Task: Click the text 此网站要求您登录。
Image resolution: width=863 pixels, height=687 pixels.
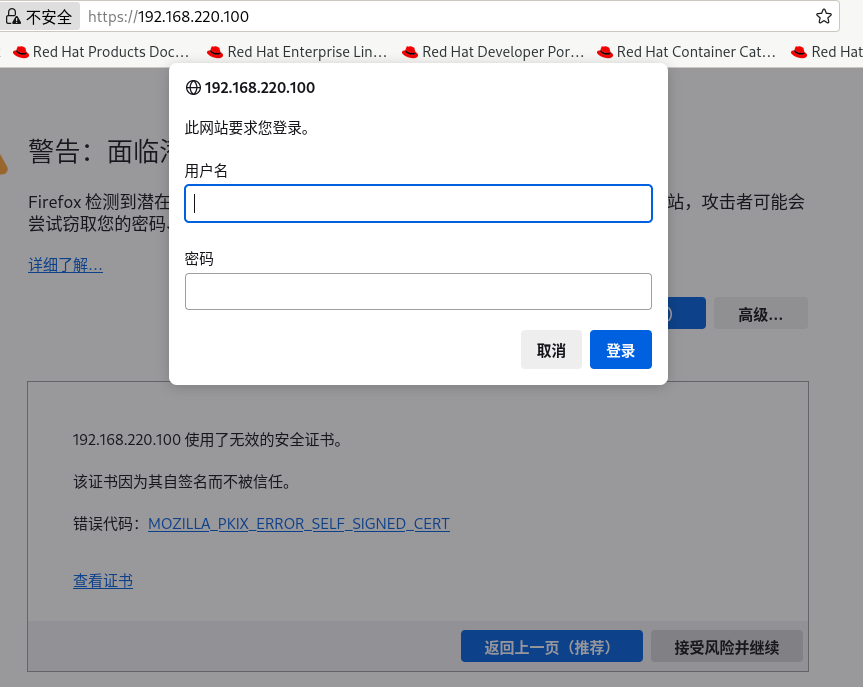Action: point(247,128)
